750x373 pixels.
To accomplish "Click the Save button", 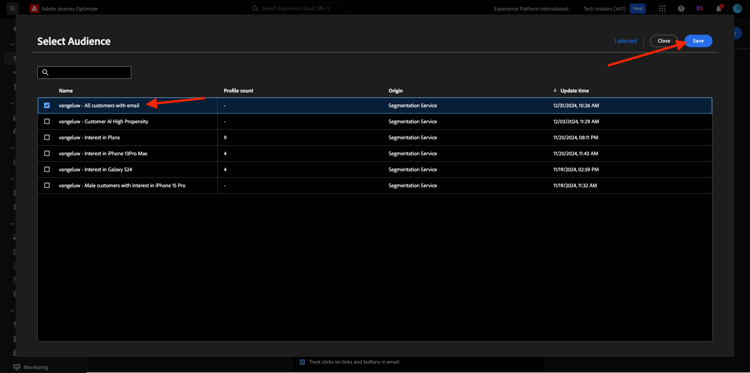I will 698,41.
